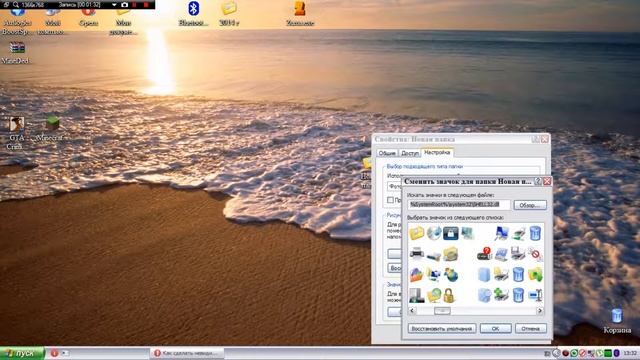Select the blue document sheet icon
The height and width of the screenshot is (360, 640).
(x=484, y=275)
